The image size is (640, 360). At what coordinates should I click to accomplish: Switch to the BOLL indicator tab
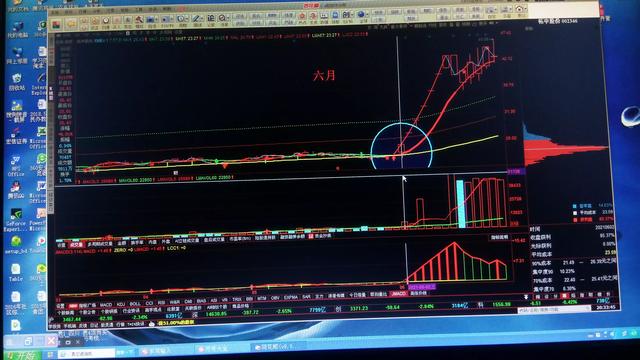135,304
